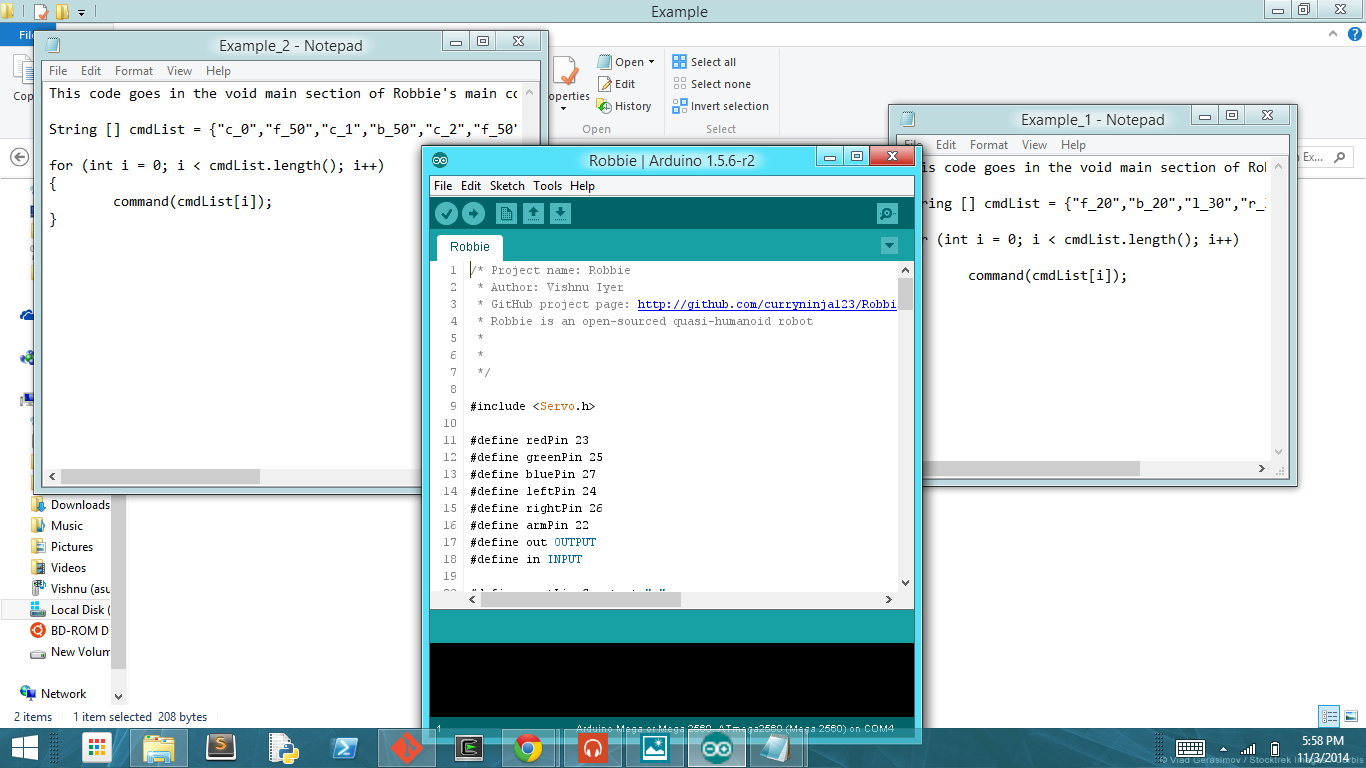
Task: Switch to large icons view in Explorer status bar
Action: coord(1350,716)
